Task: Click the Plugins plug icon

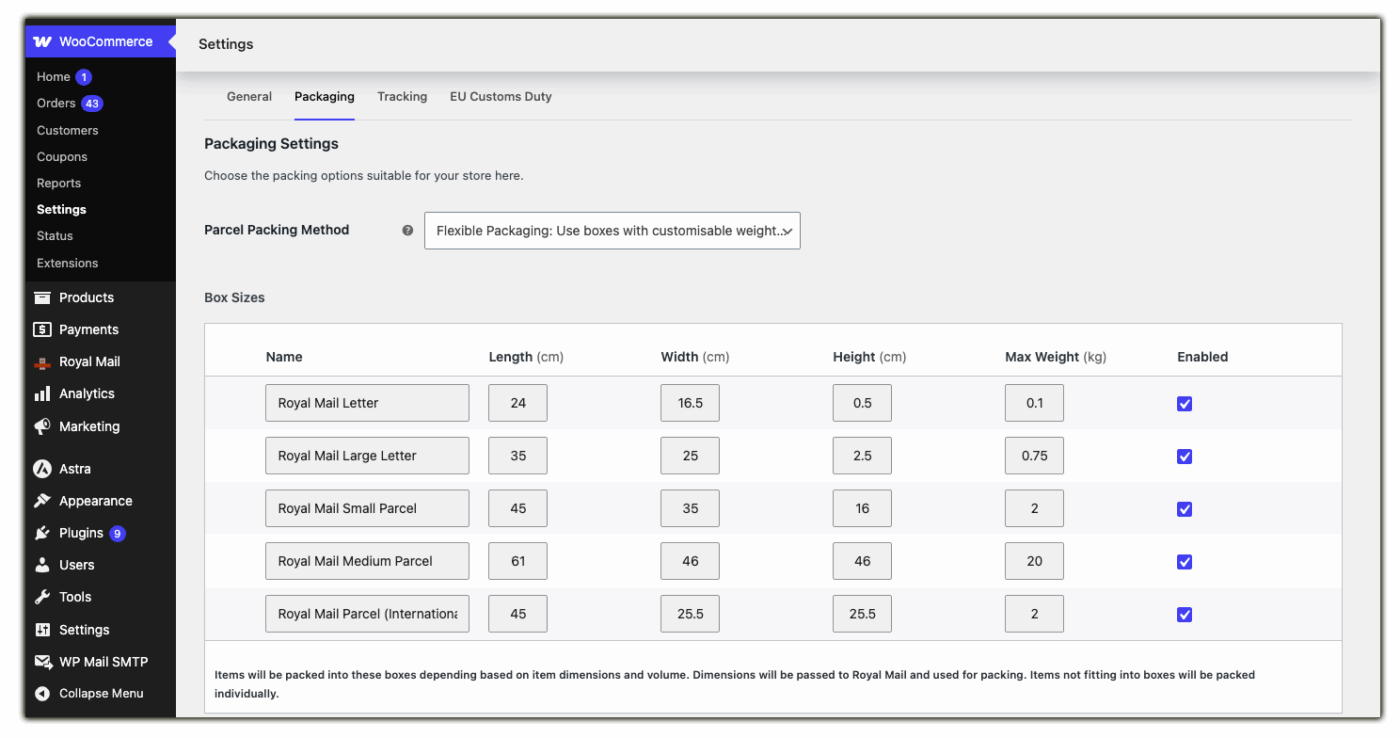Action: coord(42,533)
